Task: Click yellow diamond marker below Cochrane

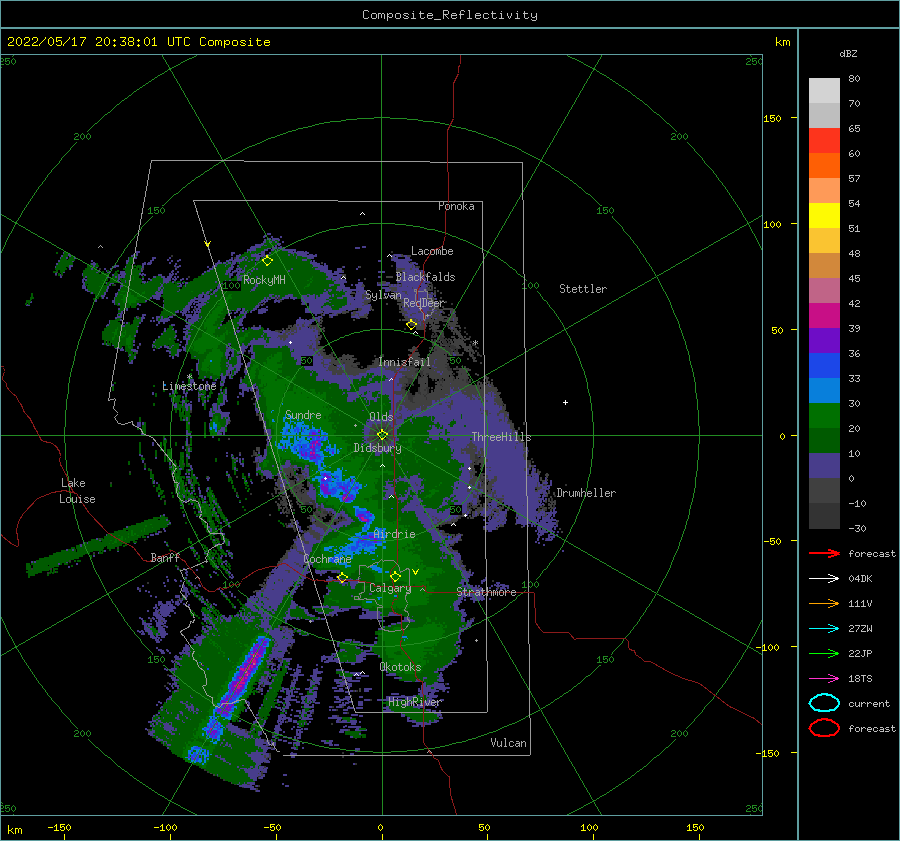Action: coord(342,578)
